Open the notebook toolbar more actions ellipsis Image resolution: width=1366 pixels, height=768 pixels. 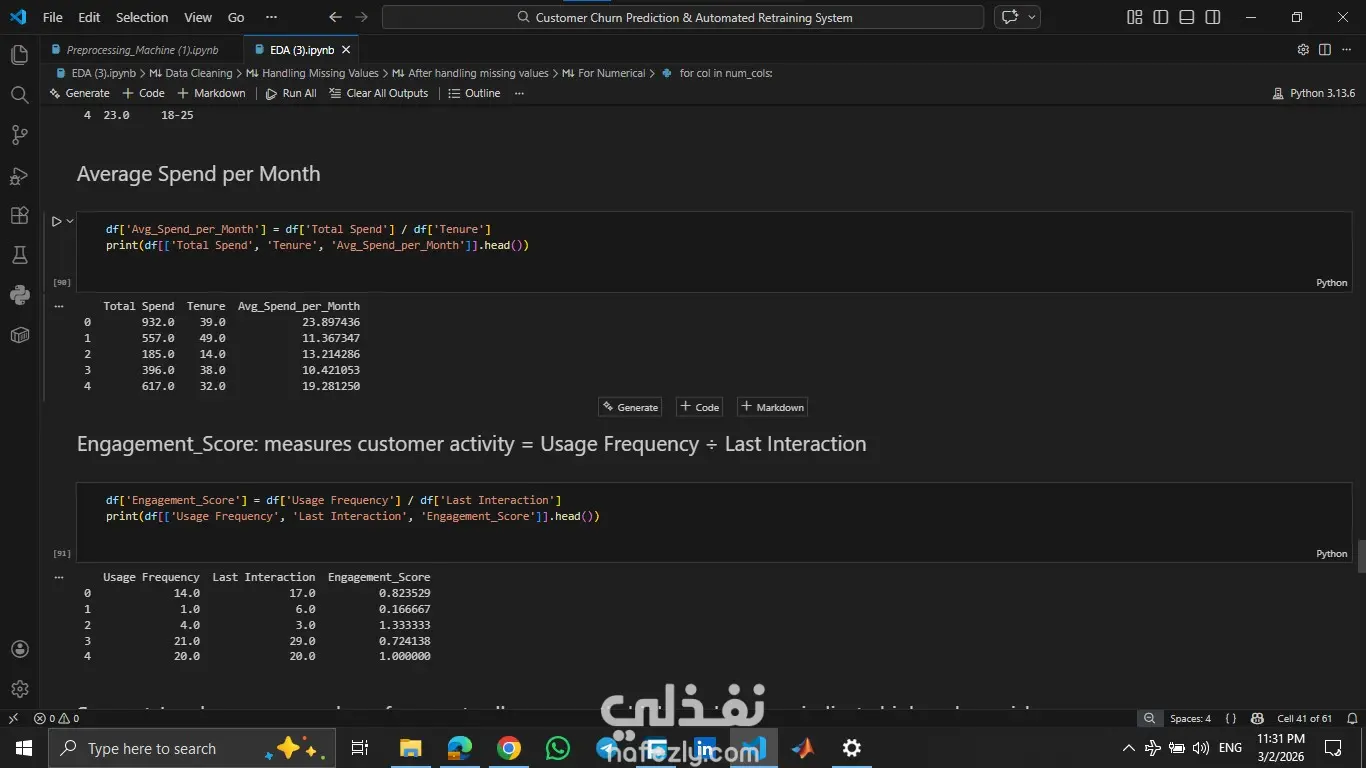[519, 93]
